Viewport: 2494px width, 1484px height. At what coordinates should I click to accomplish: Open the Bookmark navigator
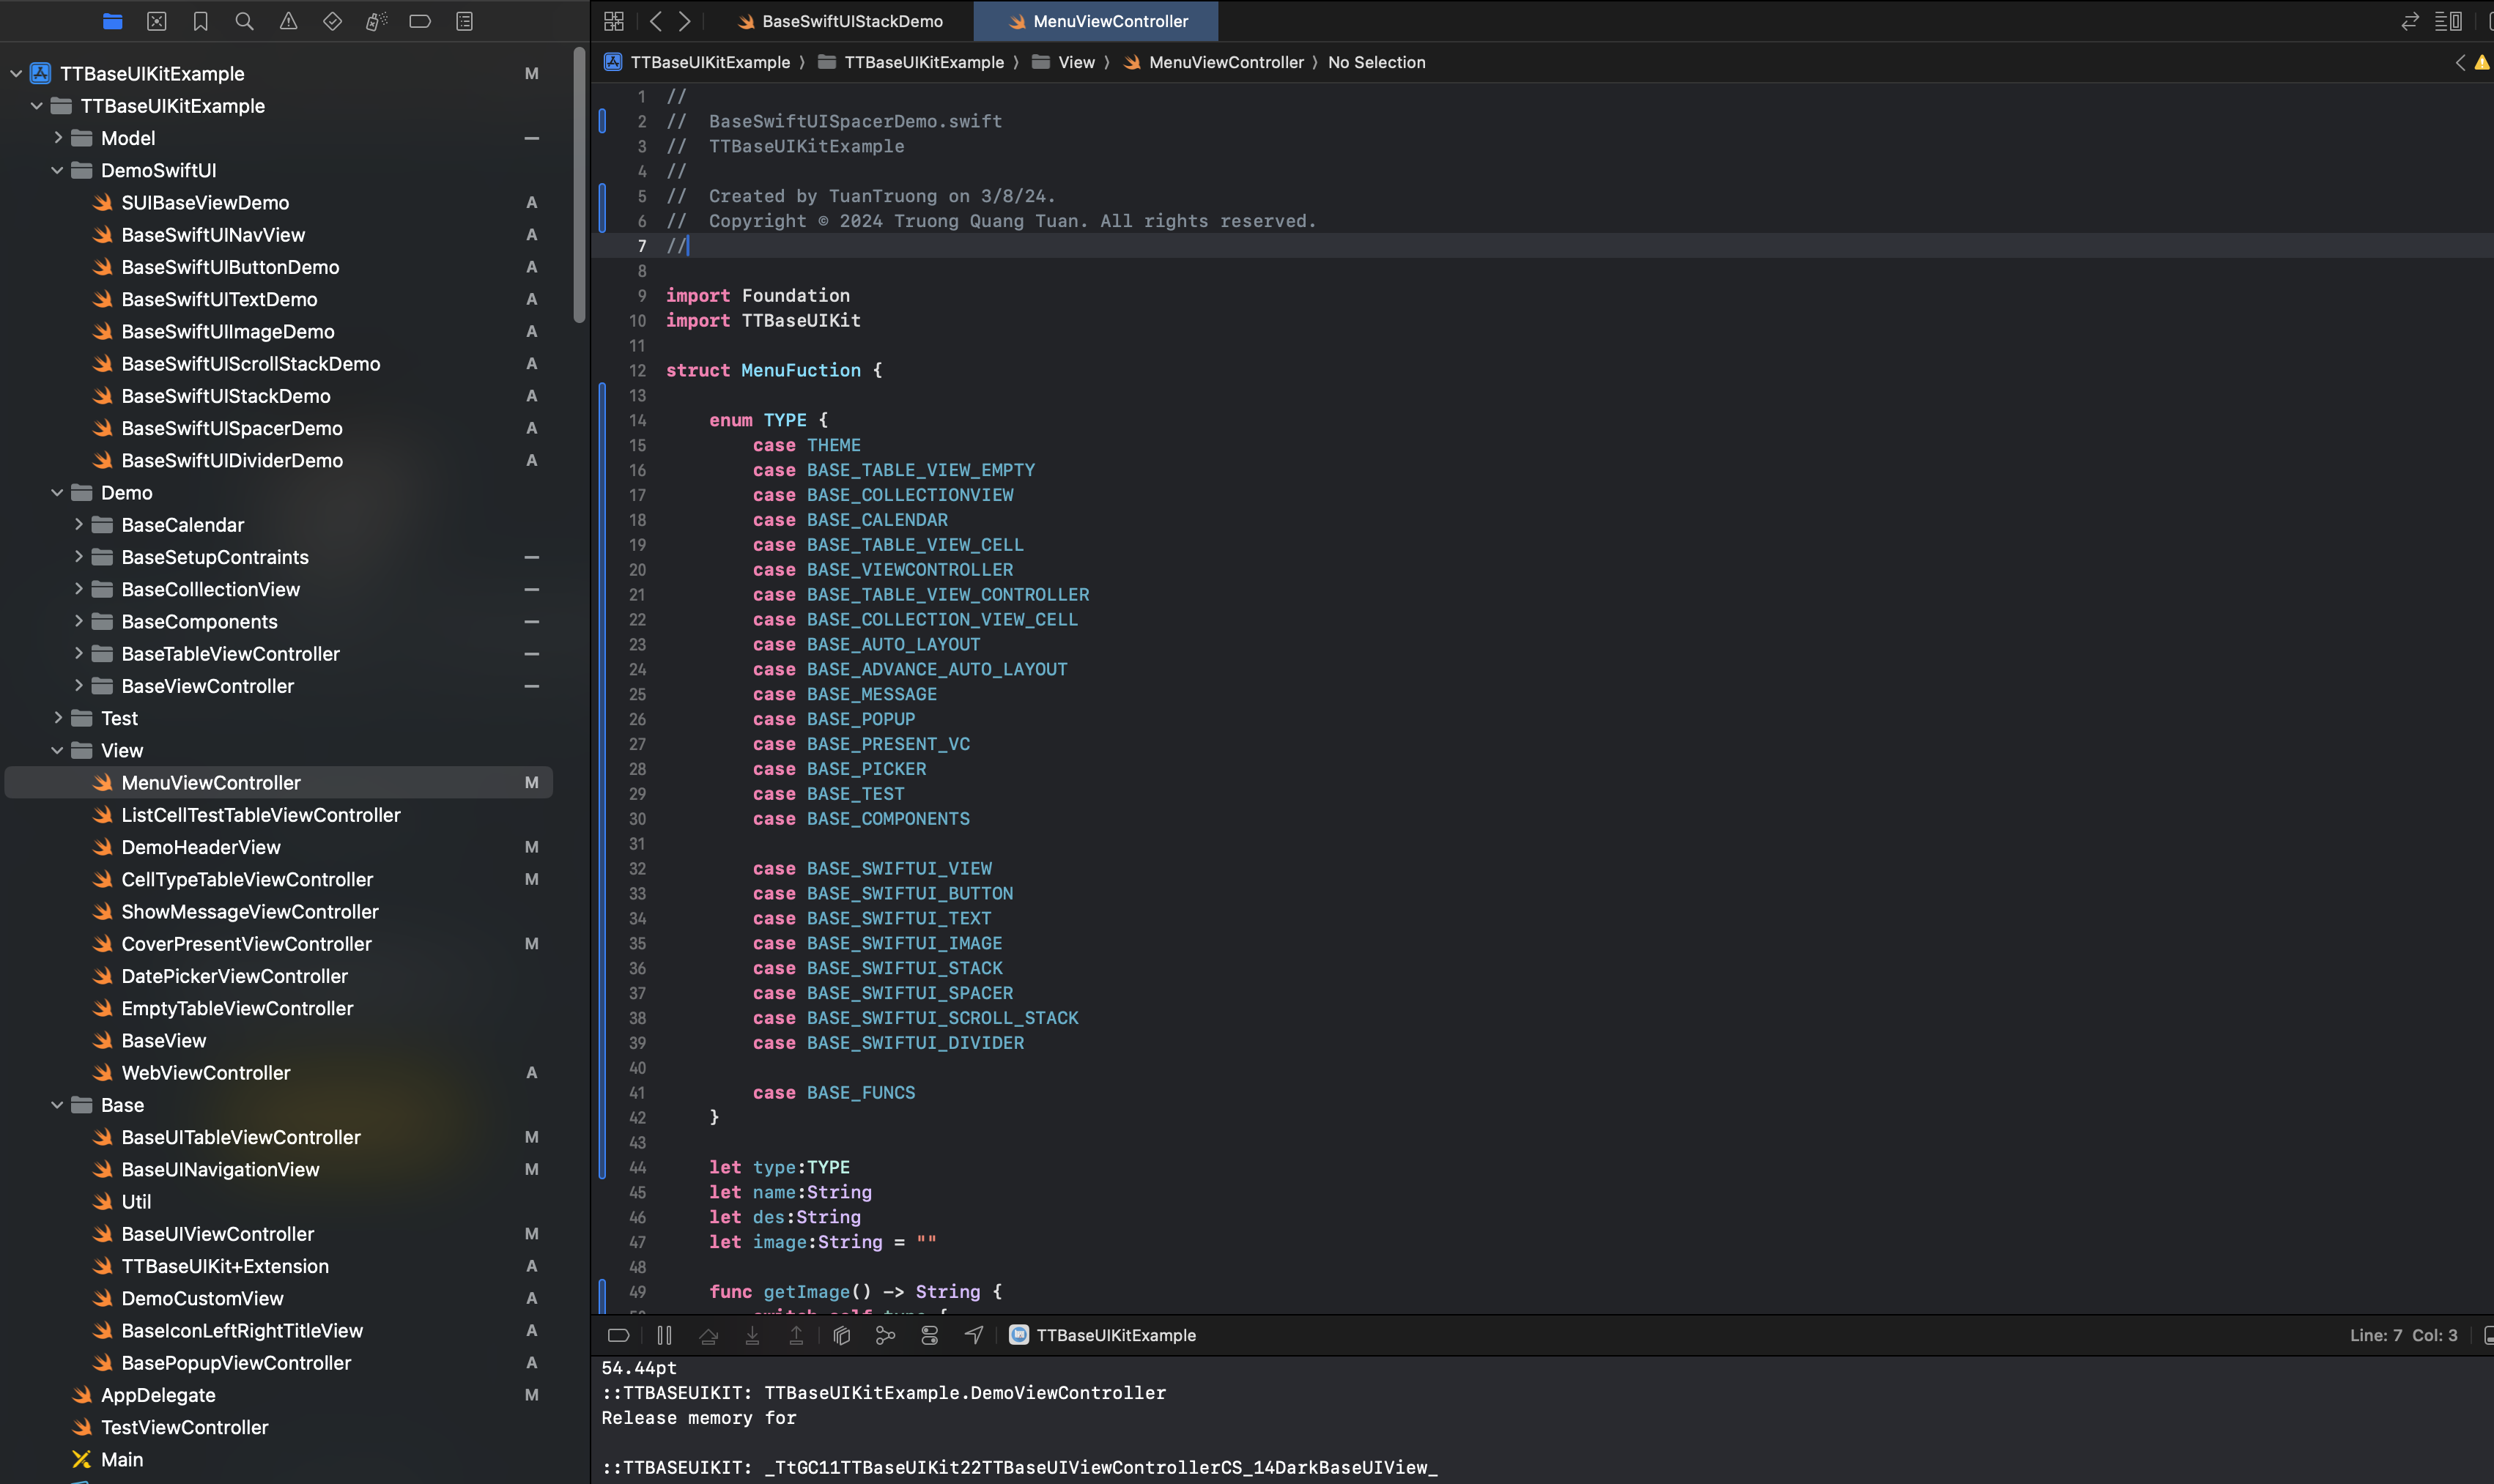tap(201, 21)
